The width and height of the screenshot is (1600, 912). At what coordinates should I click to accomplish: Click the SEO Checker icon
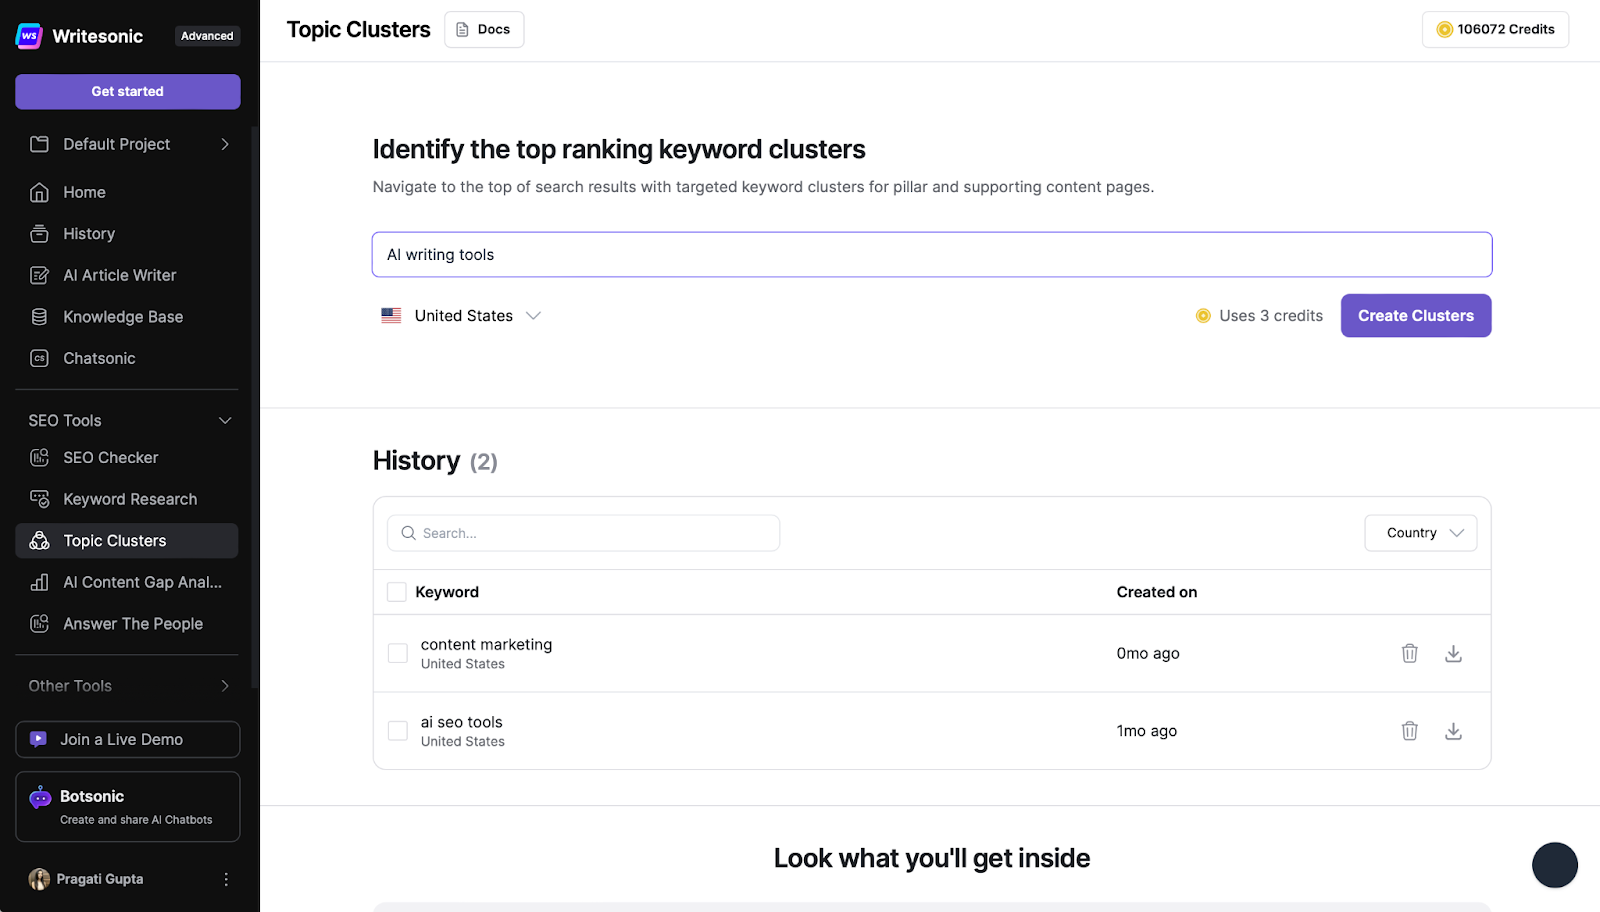coord(40,458)
